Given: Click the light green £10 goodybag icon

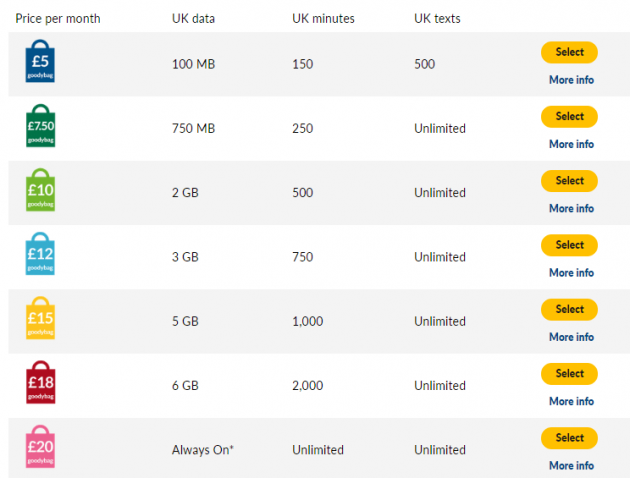Looking at the screenshot, I should point(41,190).
